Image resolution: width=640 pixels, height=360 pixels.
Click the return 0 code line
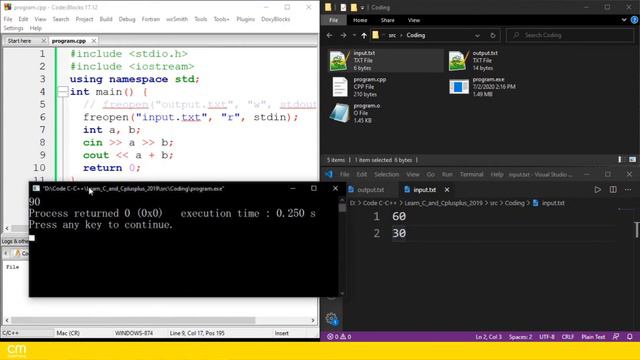click(111, 168)
